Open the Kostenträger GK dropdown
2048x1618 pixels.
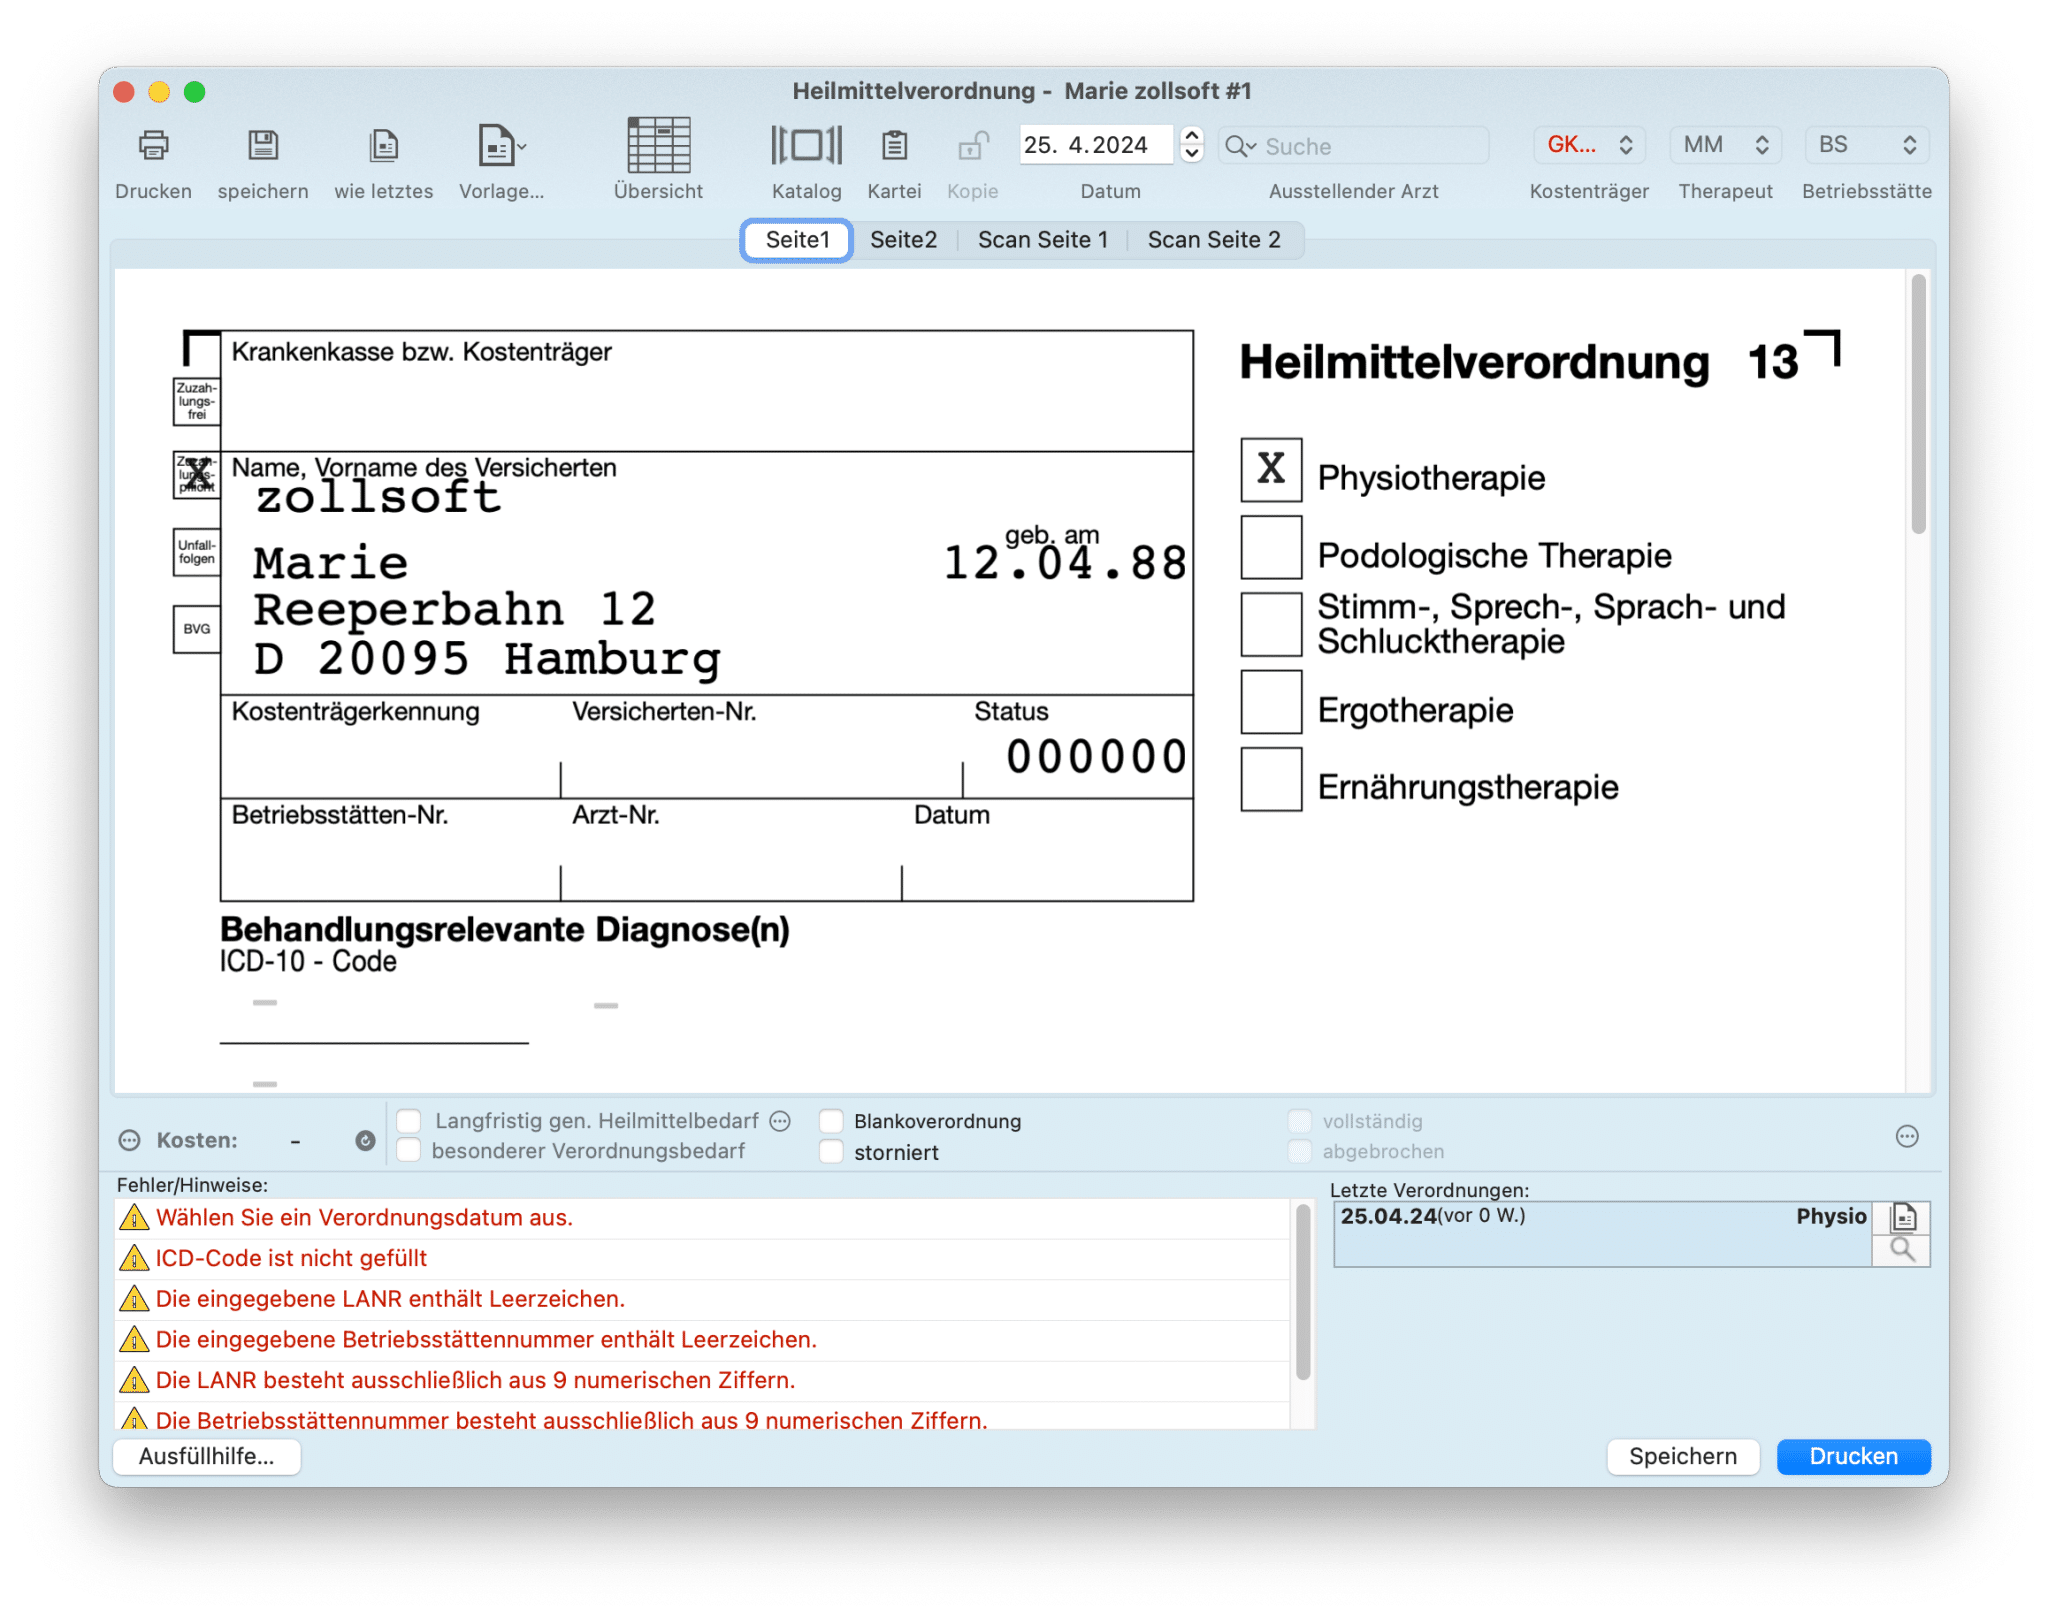click(1589, 145)
